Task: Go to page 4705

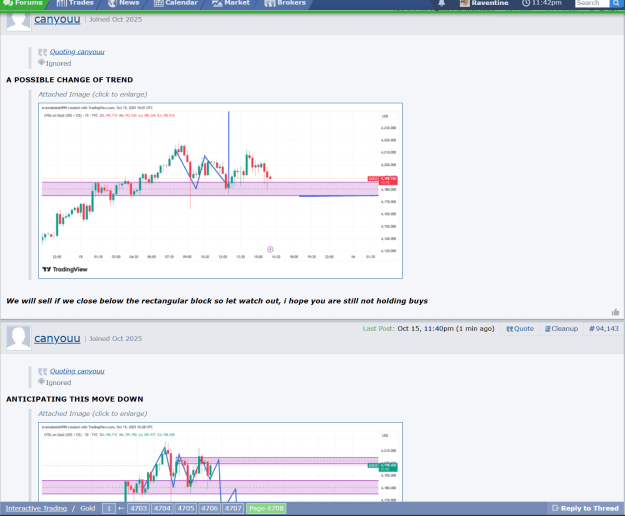Action: 186,508
